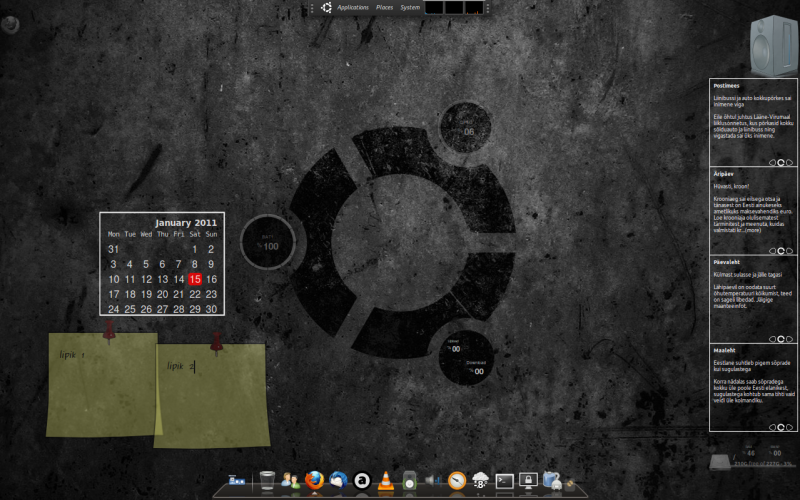
Task: Click the red pin on 'lipik 1' note
Action: coord(109,331)
